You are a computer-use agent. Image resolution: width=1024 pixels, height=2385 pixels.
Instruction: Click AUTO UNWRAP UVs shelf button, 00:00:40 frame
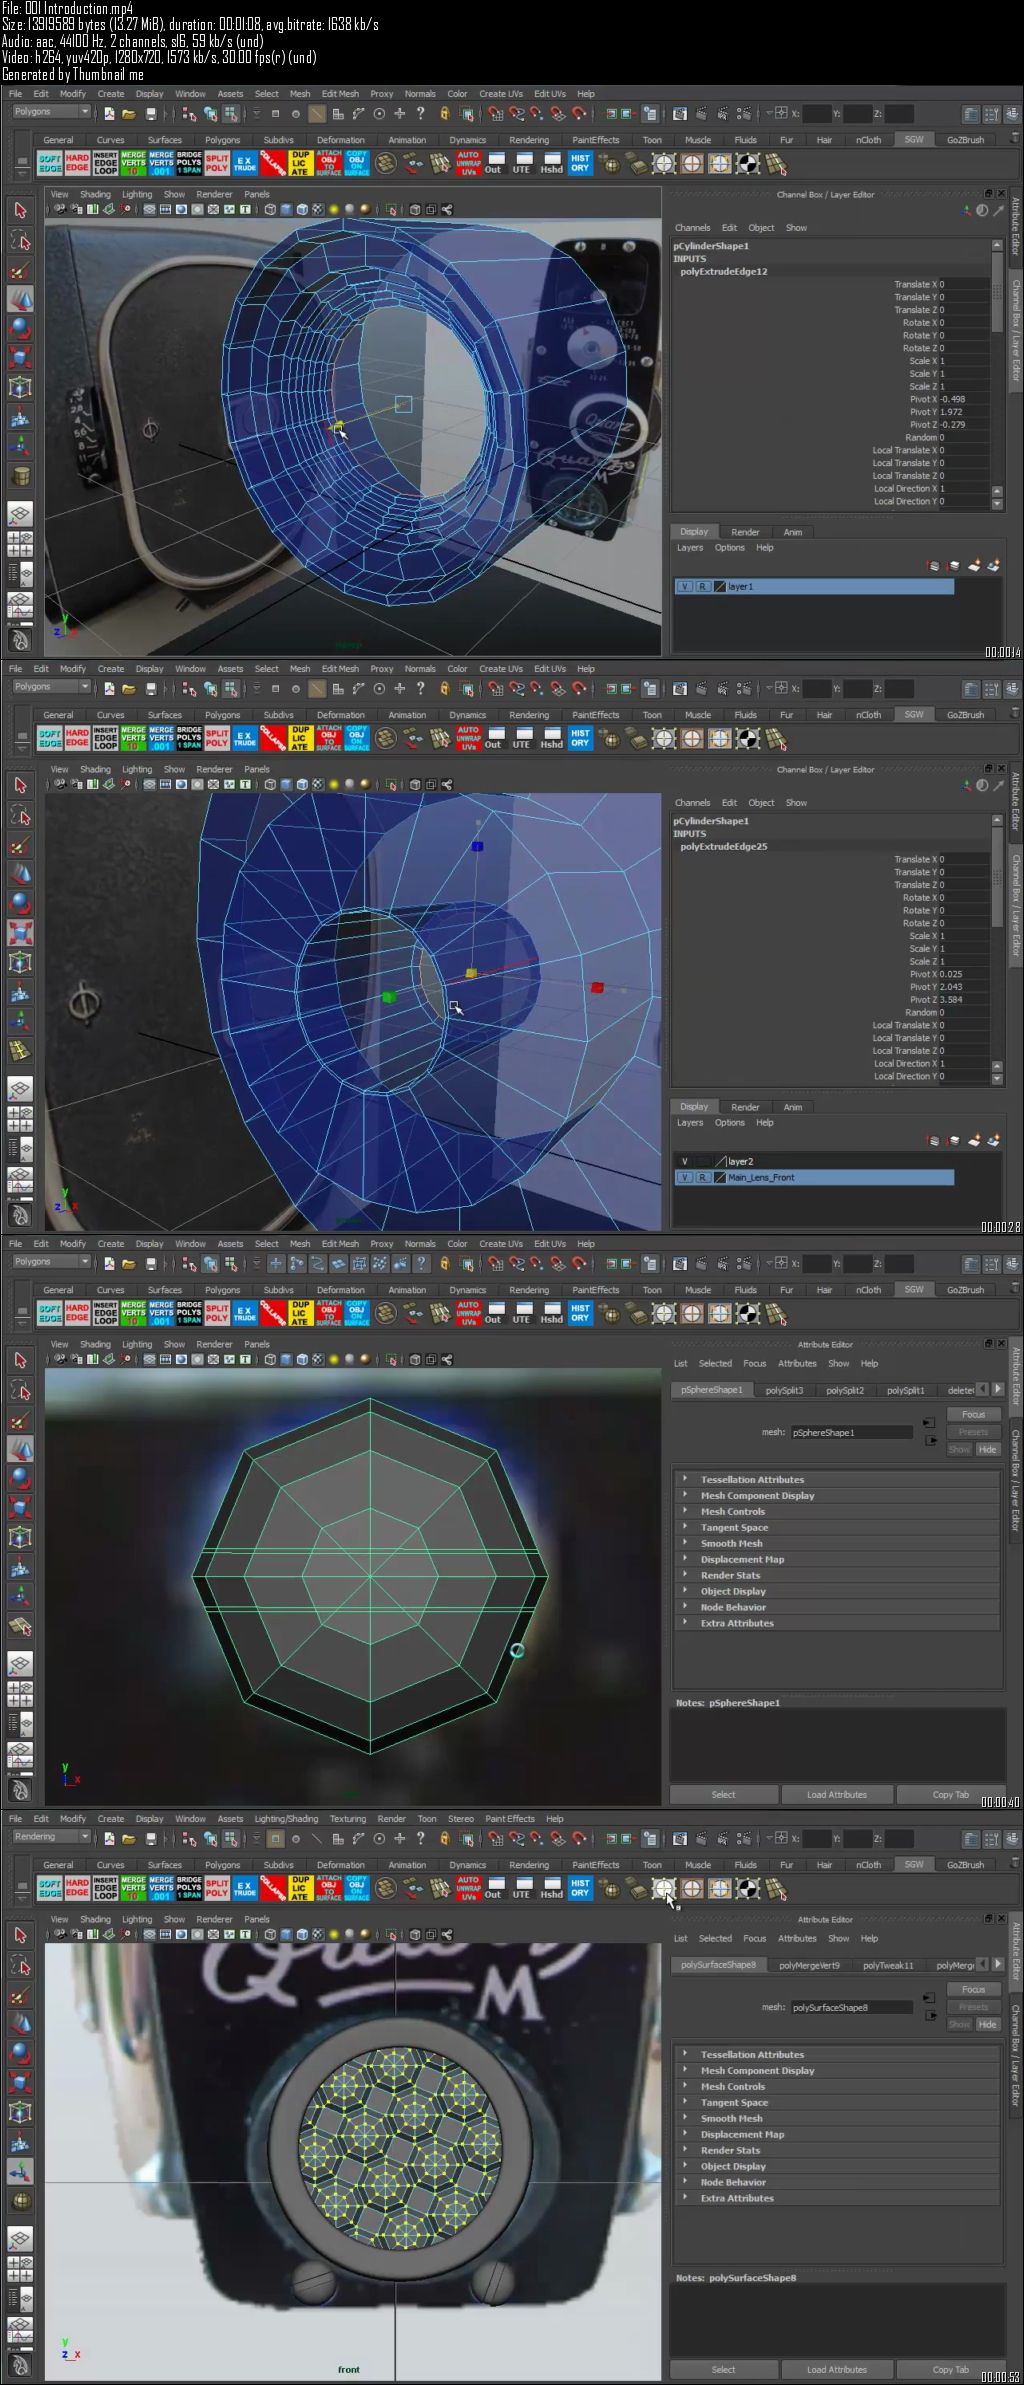point(468,1314)
